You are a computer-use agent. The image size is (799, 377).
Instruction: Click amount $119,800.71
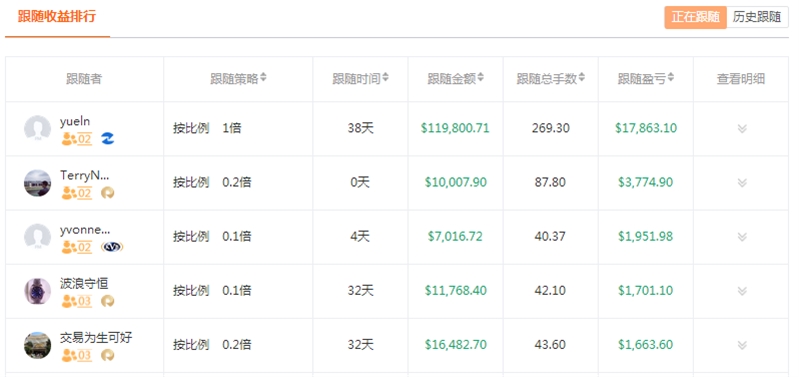point(455,128)
